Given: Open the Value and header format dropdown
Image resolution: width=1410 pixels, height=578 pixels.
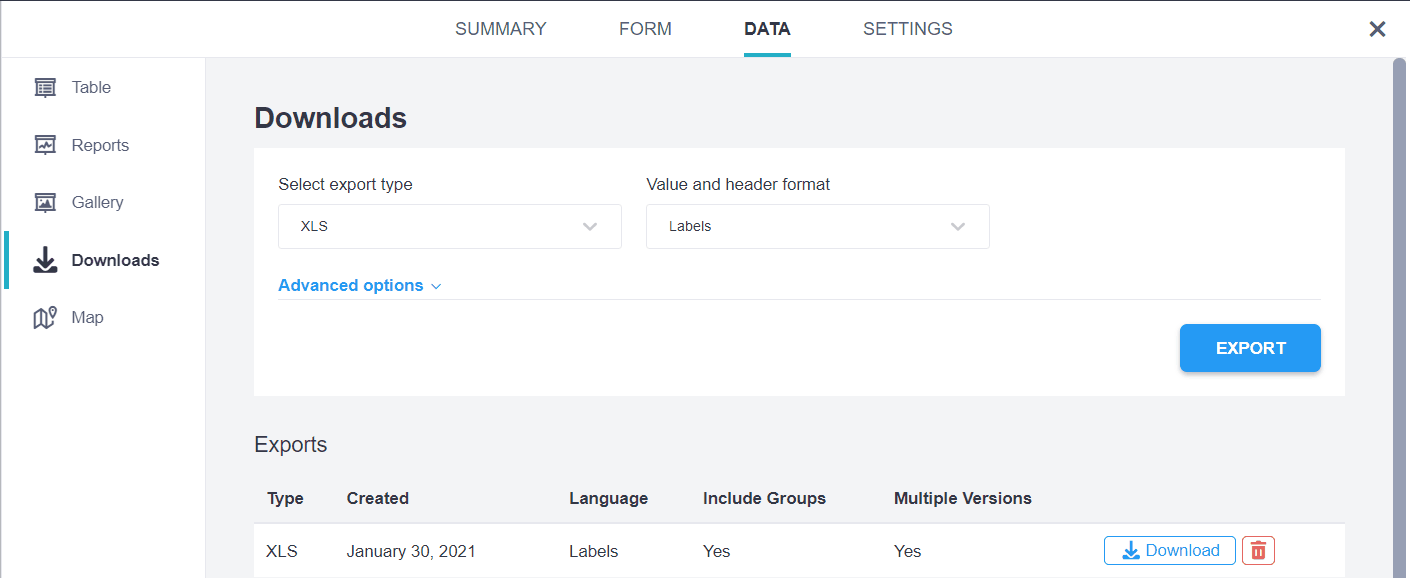Looking at the screenshot, I should [817, 227].
